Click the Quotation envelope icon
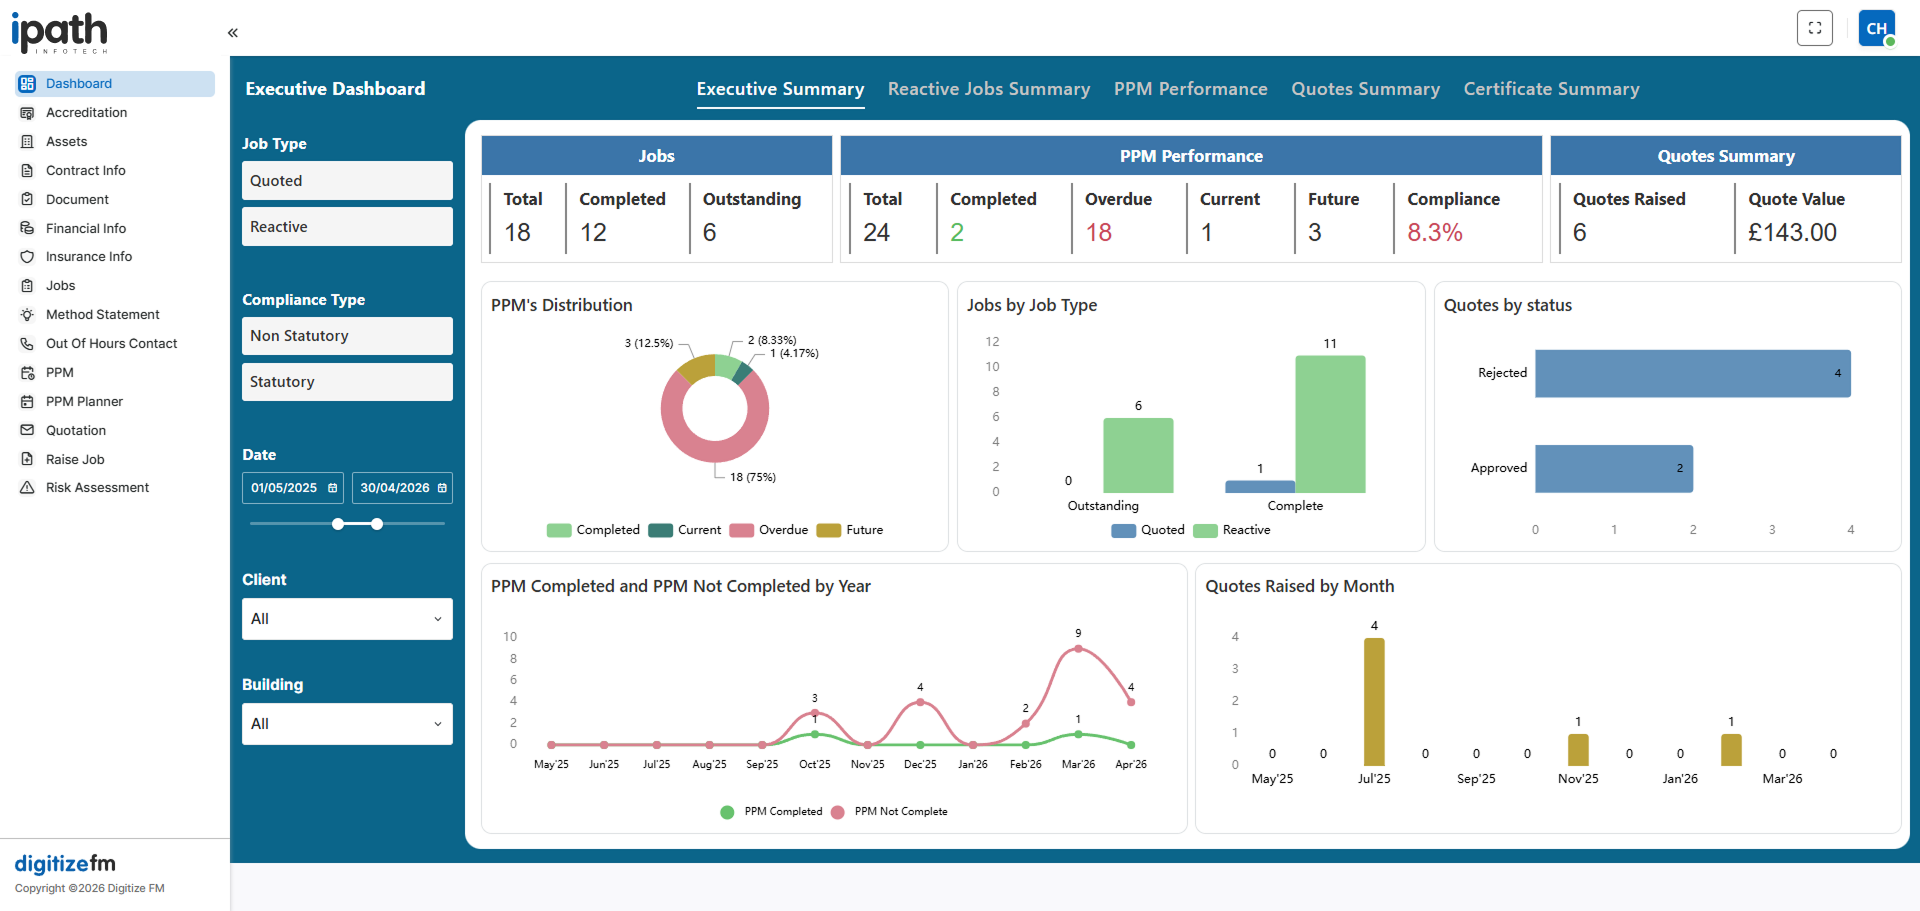1920x911 pixels. click(27, 431)
